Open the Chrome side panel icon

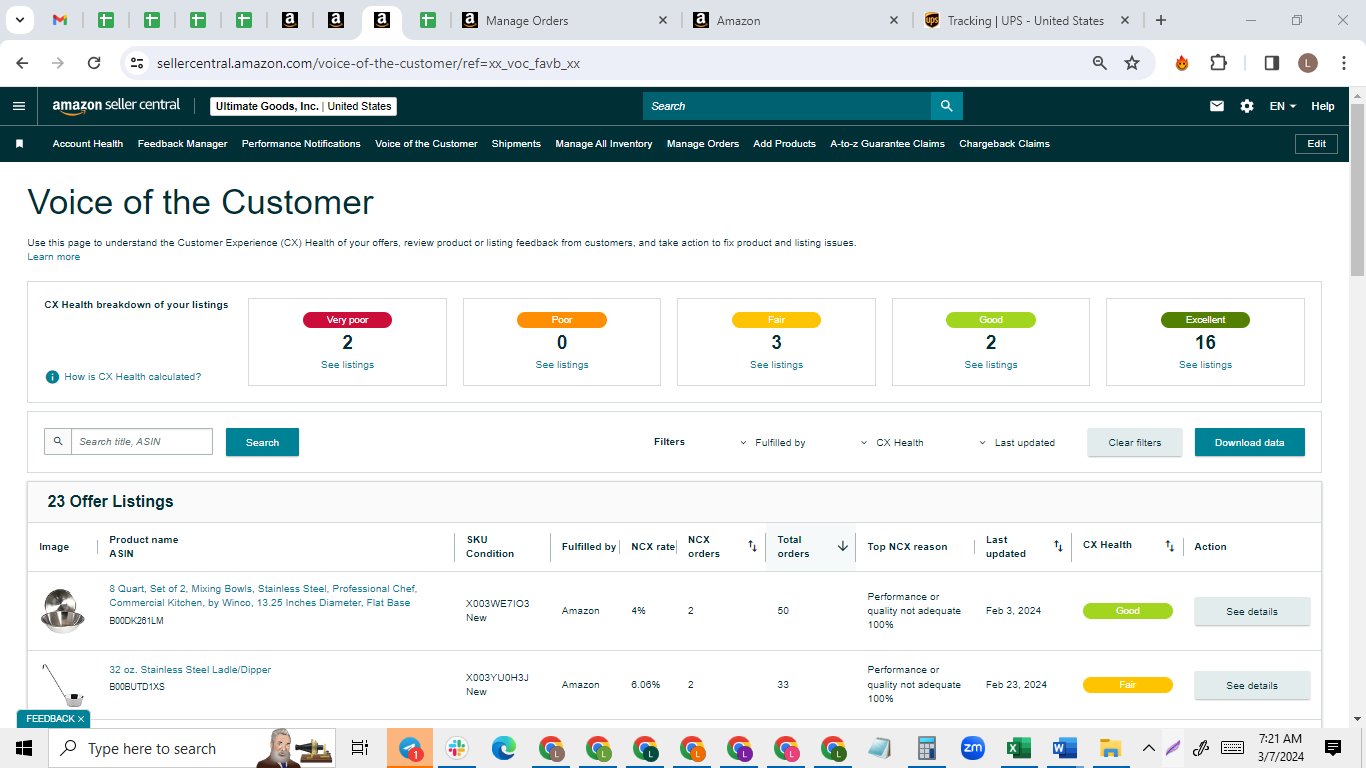[1272, 63]
